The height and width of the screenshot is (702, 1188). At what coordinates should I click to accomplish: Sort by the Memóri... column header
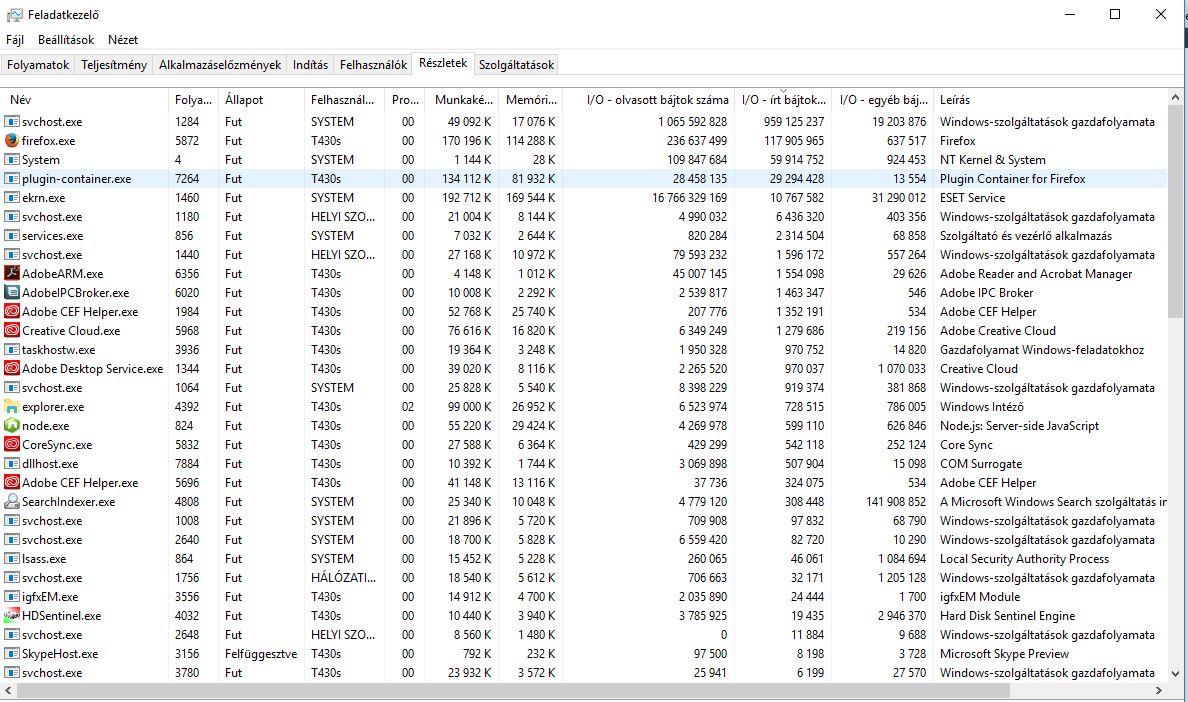point(530,100)
